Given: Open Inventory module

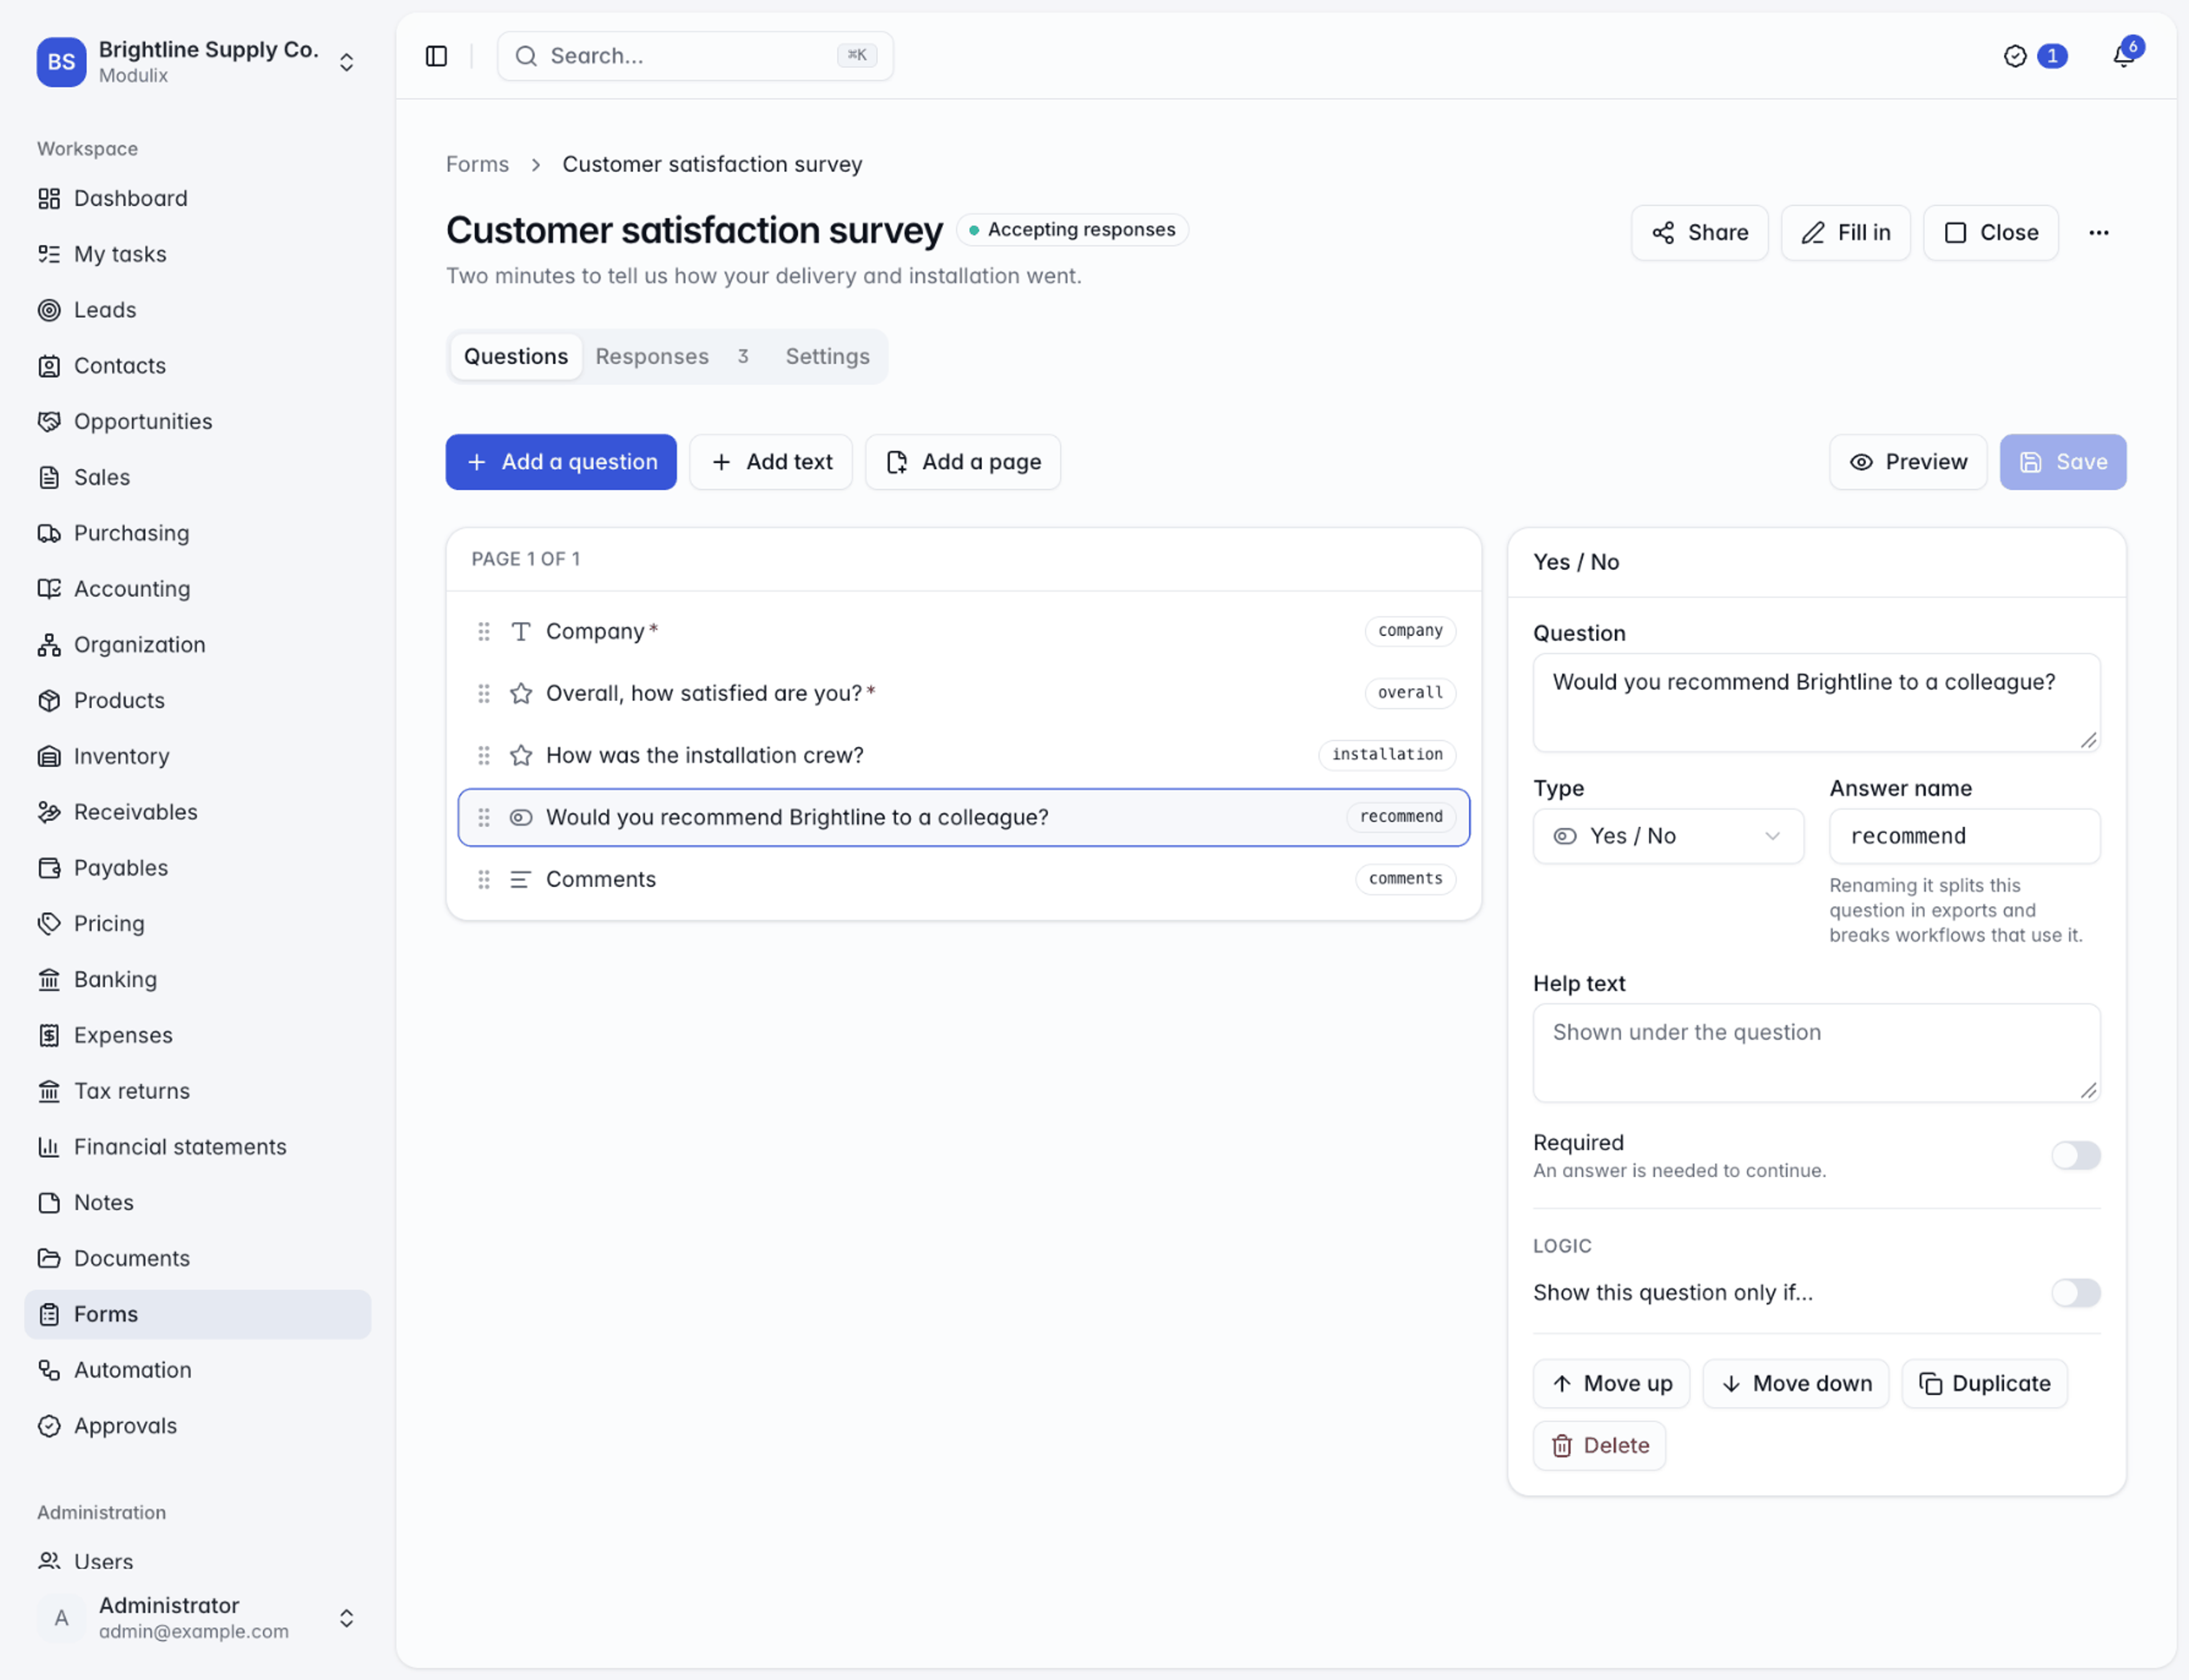Looking at the screenshot, I should pos(198,756).
